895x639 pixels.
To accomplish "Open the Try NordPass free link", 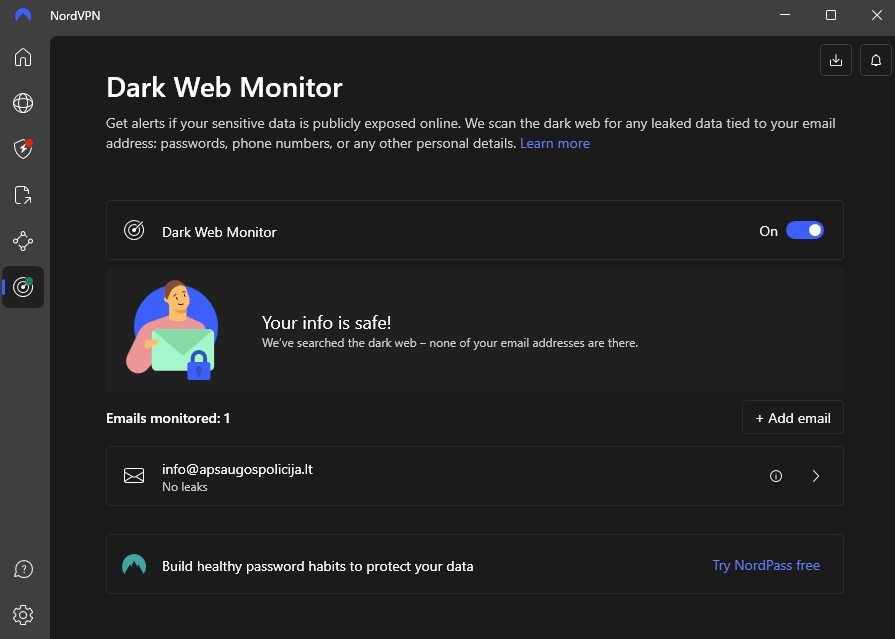I will click(766, 565).
